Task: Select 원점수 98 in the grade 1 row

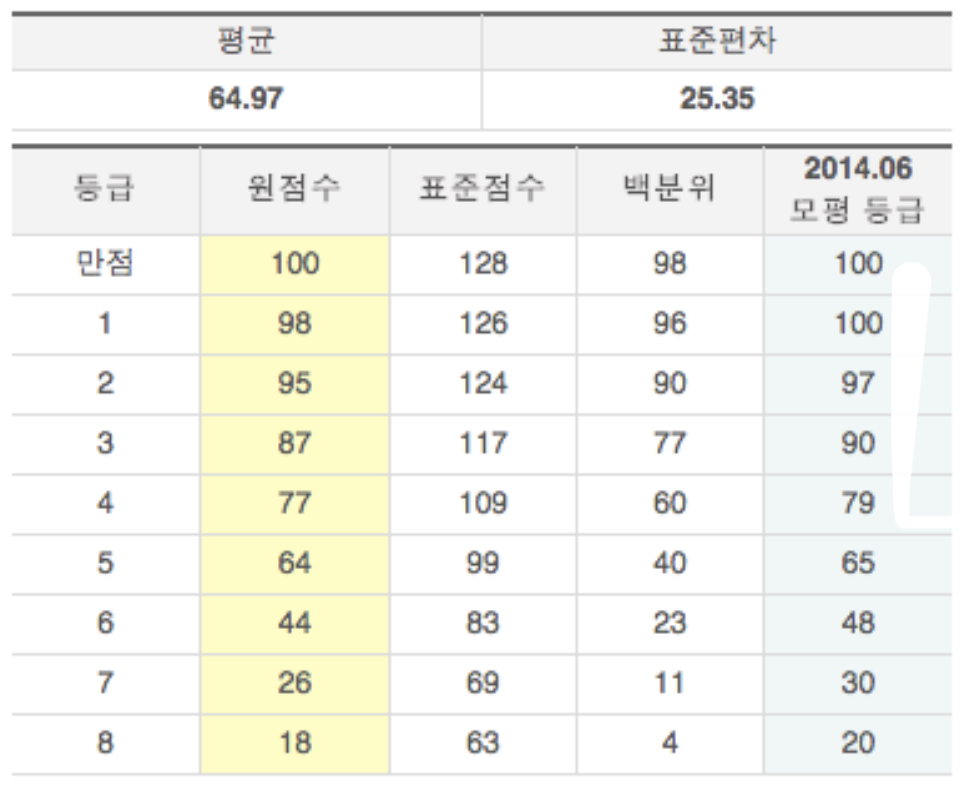Action: tap(295, 324)
